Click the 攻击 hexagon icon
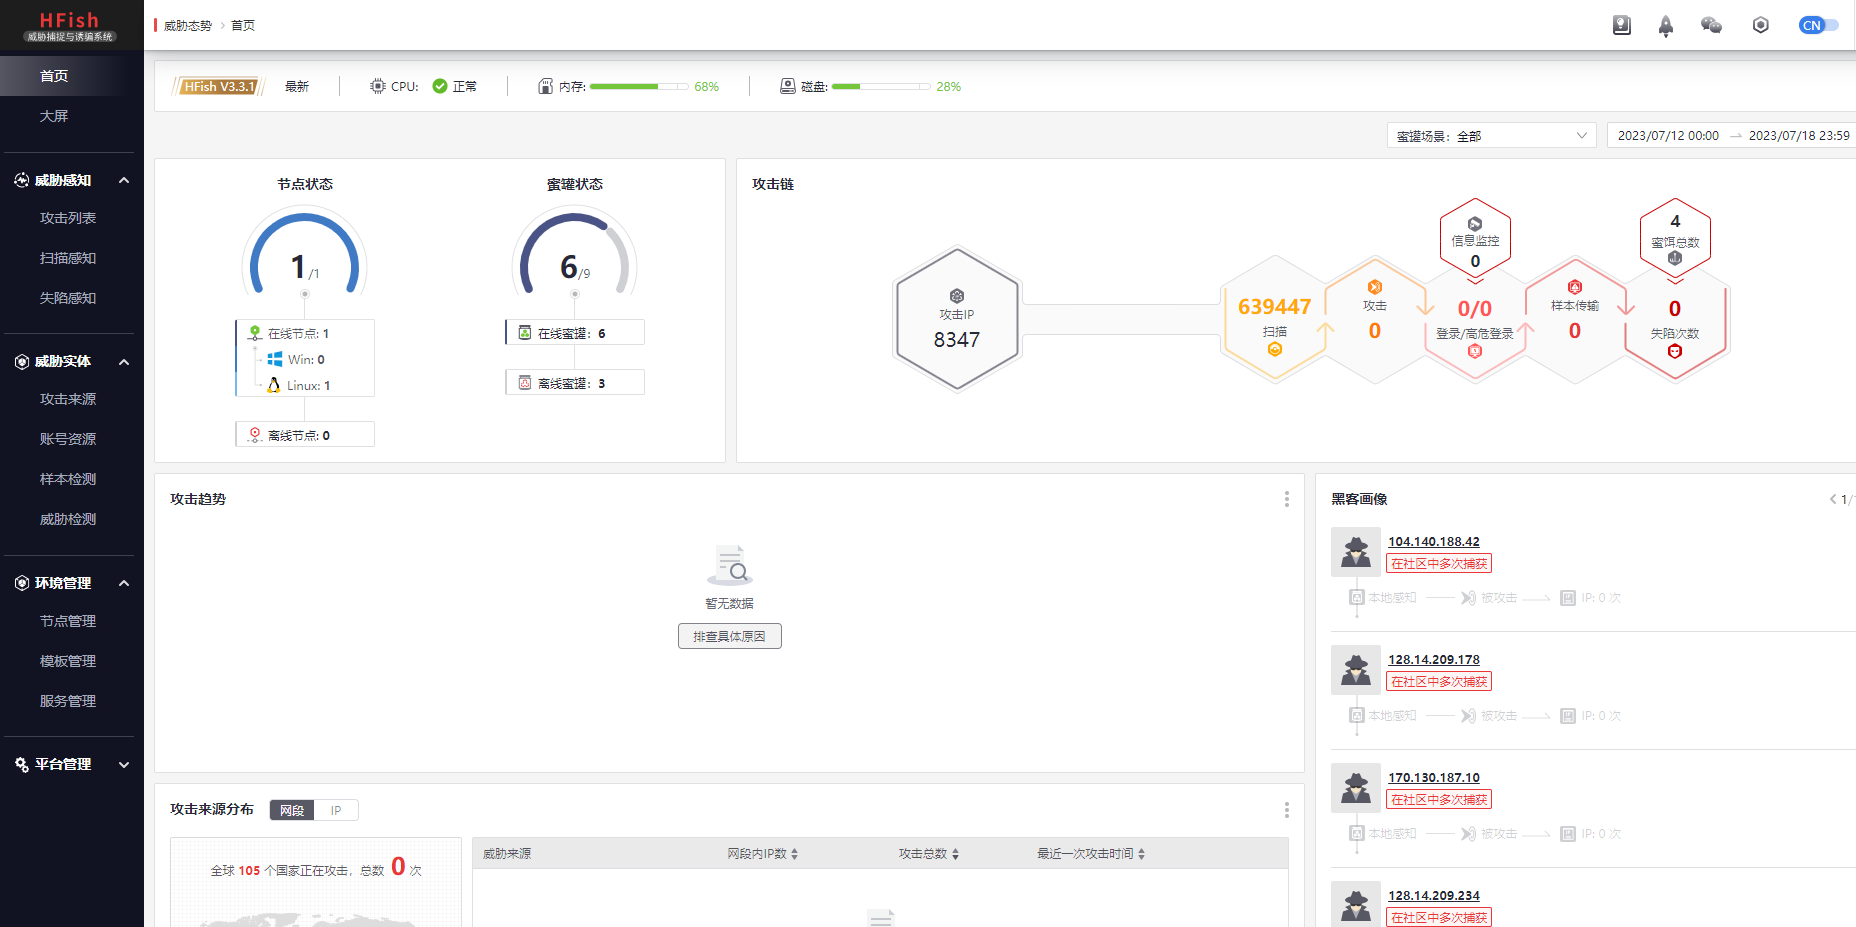The width and height of the screenshot is (1856, 927). [x=1375, y=287]
